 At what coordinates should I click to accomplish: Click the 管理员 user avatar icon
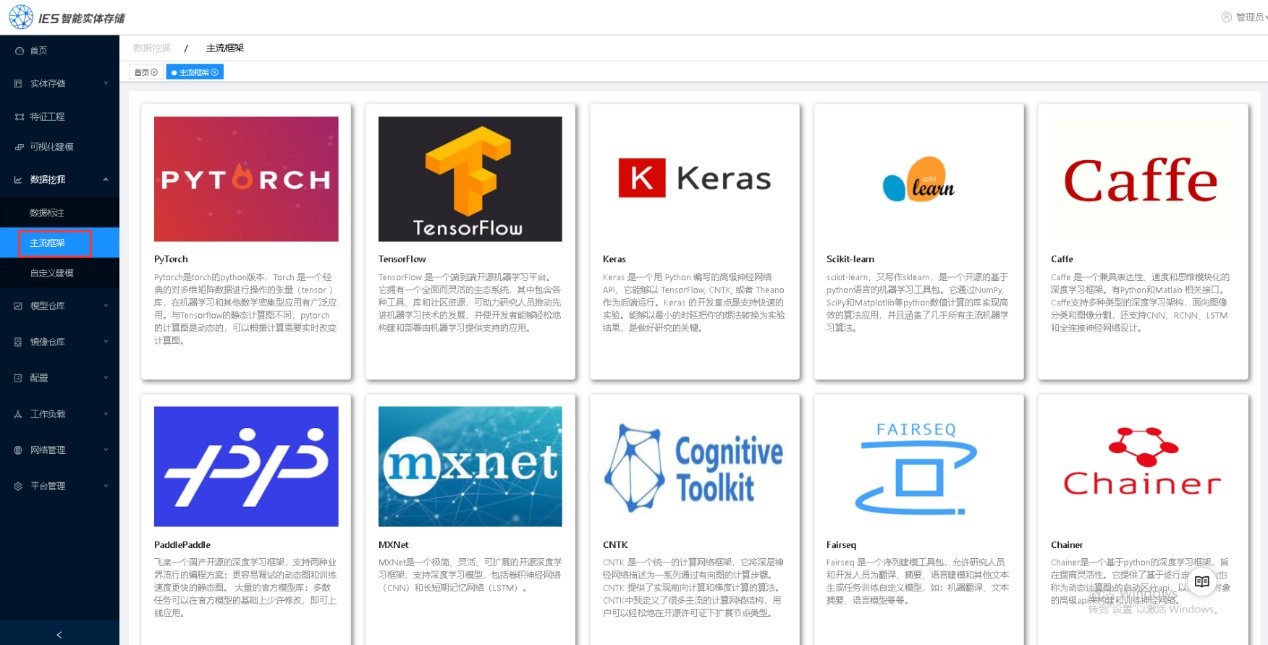(1227, 17)
